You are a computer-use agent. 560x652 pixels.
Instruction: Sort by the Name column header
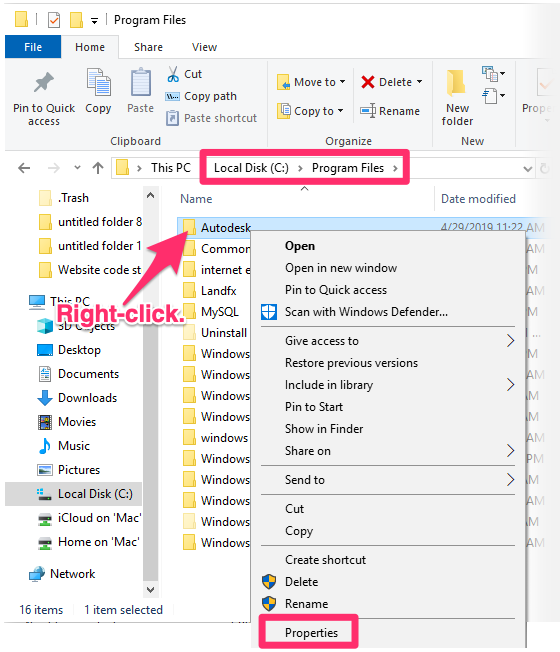click(x=196, y=199)
